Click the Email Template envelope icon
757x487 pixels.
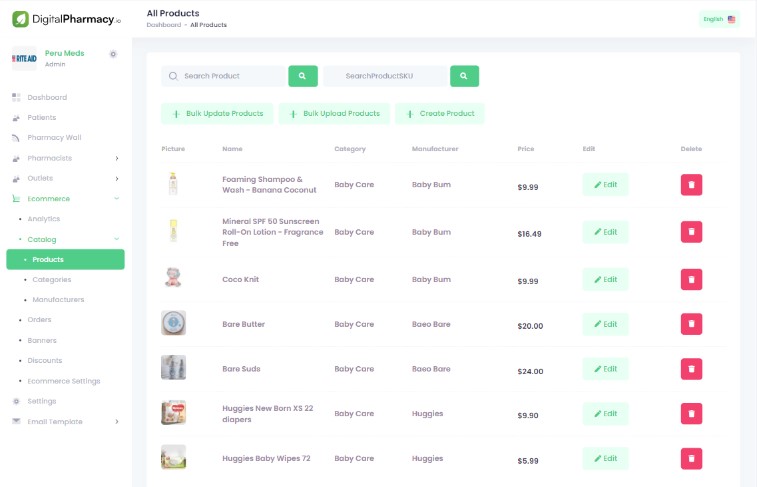click(x=16, y=421)
